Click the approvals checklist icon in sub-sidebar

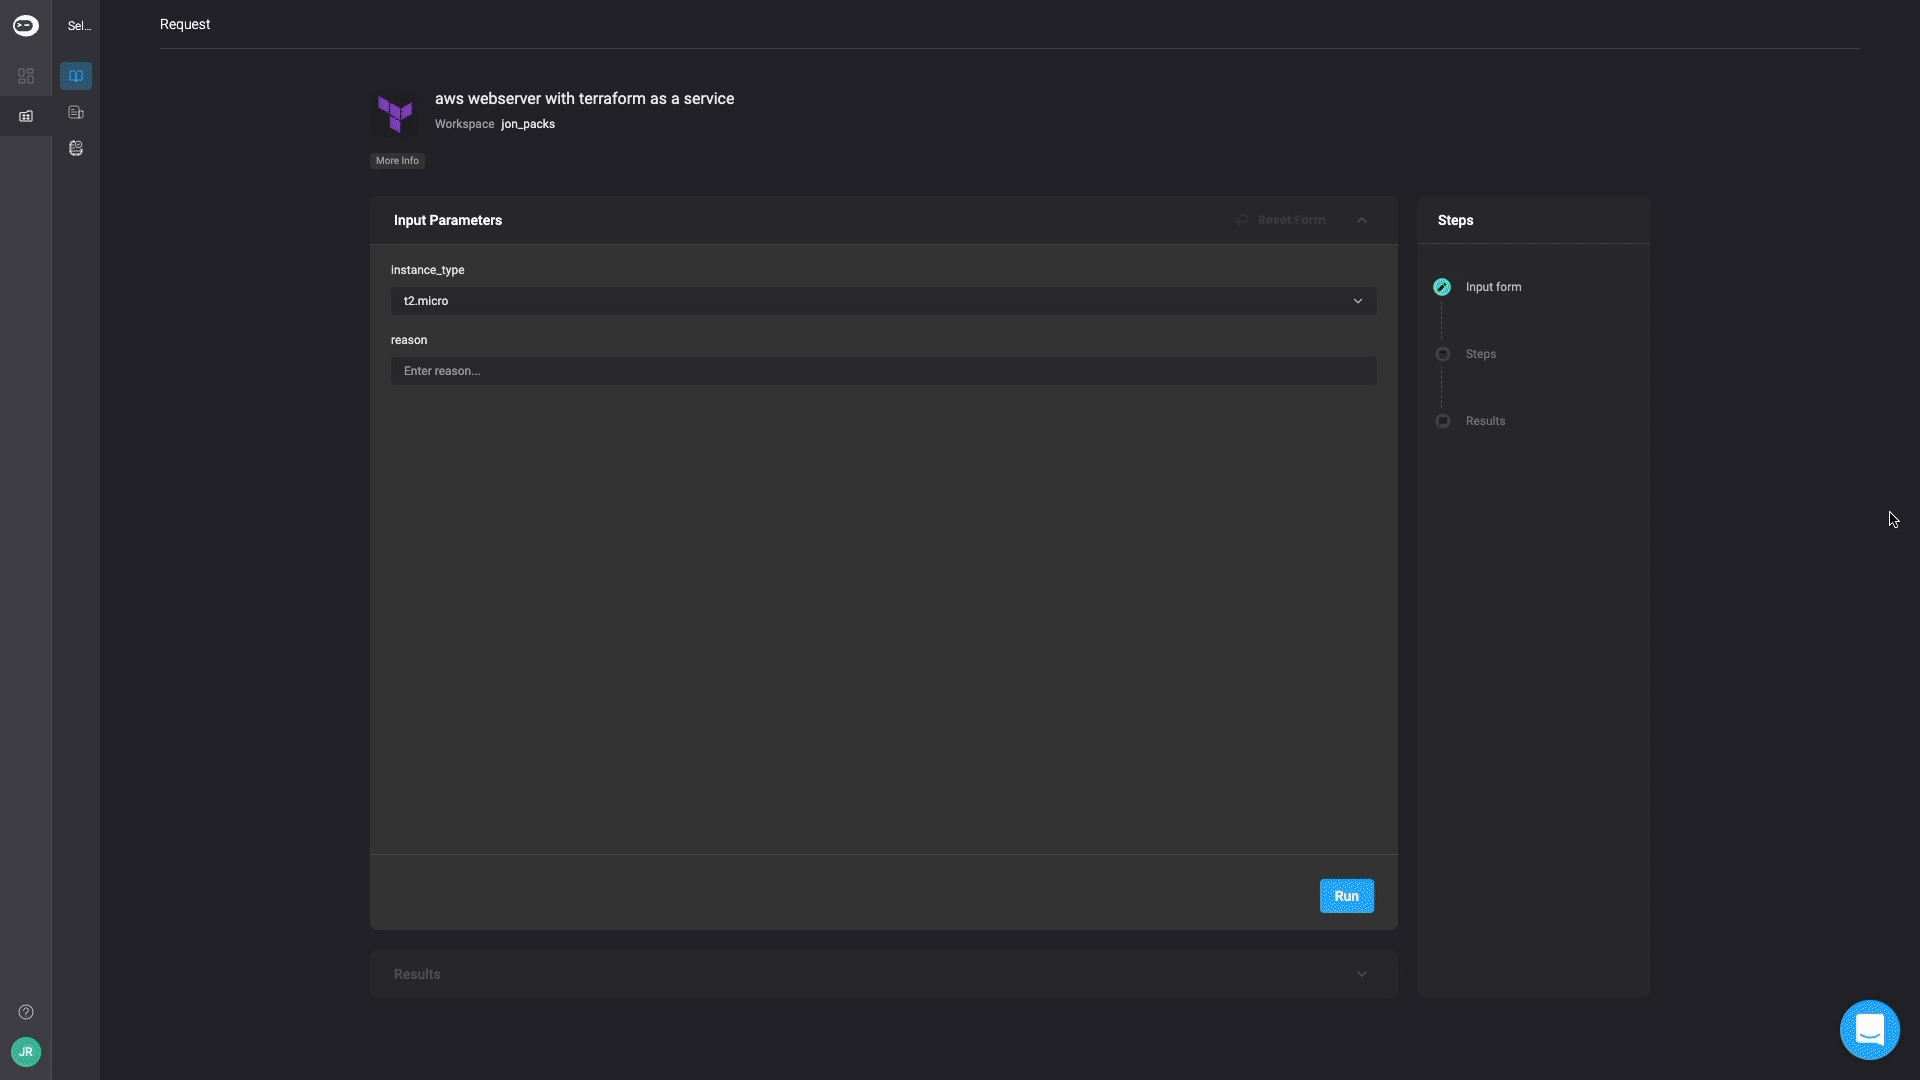click(76, 148)
